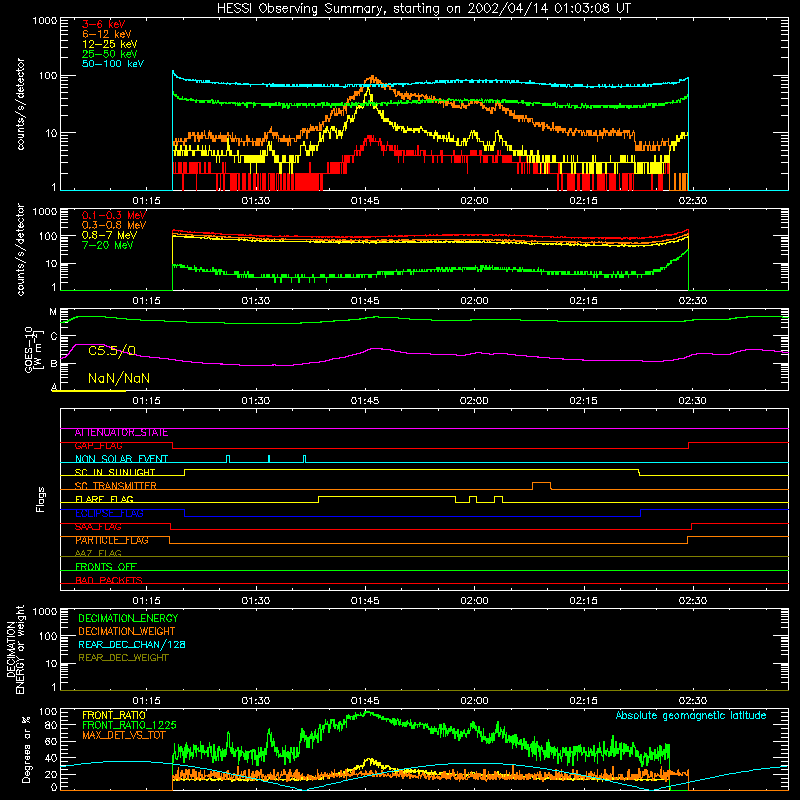The width and height of the screenshot is (800, 800).
Task: Click the REAR_DEC_CHAN/128 legend label
Action: click(132, 644)
